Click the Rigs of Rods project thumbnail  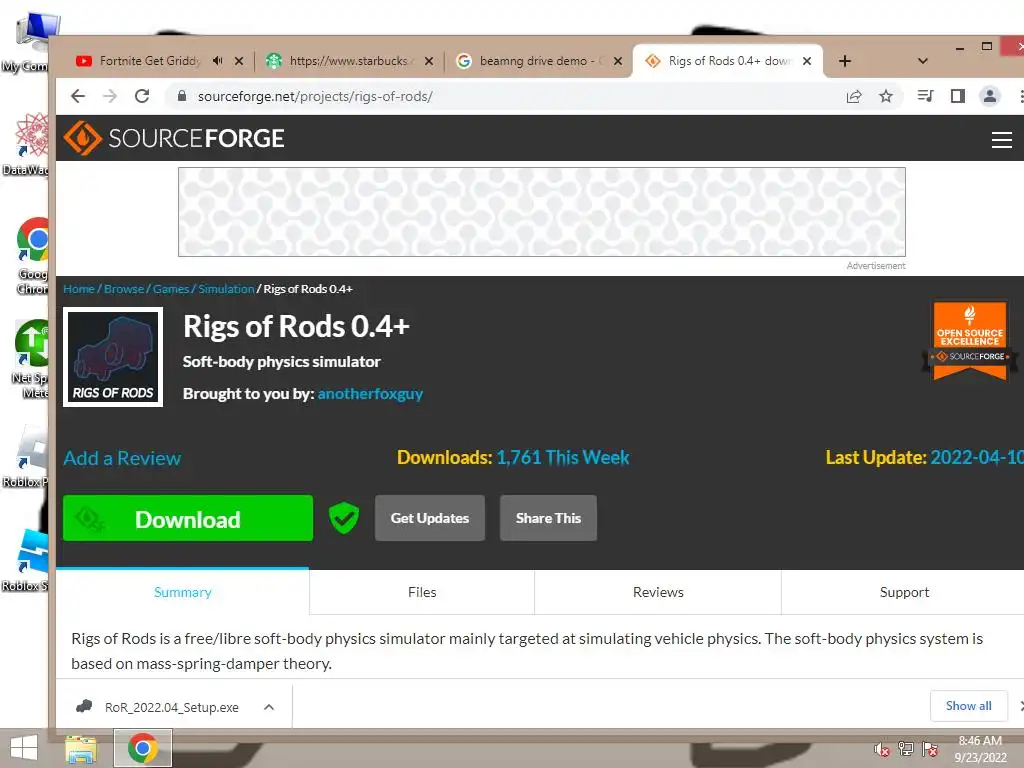coord(113,357)
